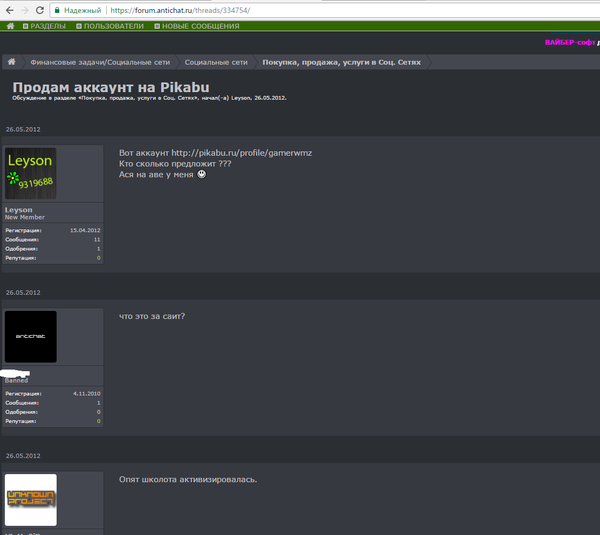Click the post text что это за сайт?
600x535 pixels.
pyautogui.click(x=152, y=316)
